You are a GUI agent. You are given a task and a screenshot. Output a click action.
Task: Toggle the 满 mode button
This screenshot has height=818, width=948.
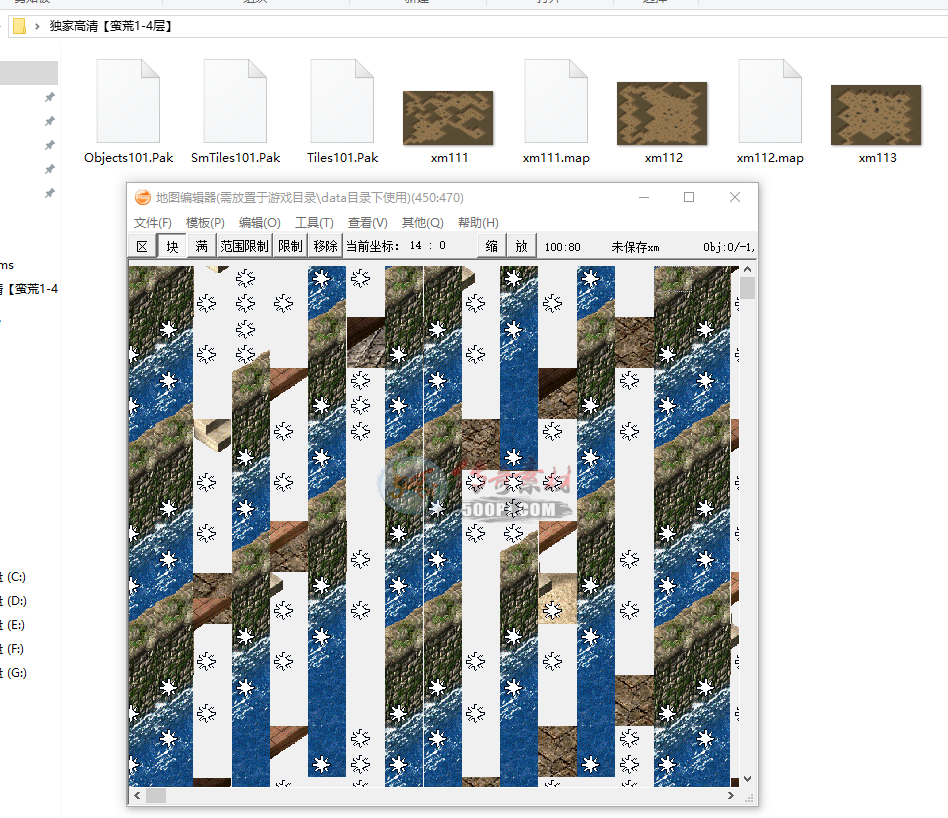coord(202,246)
